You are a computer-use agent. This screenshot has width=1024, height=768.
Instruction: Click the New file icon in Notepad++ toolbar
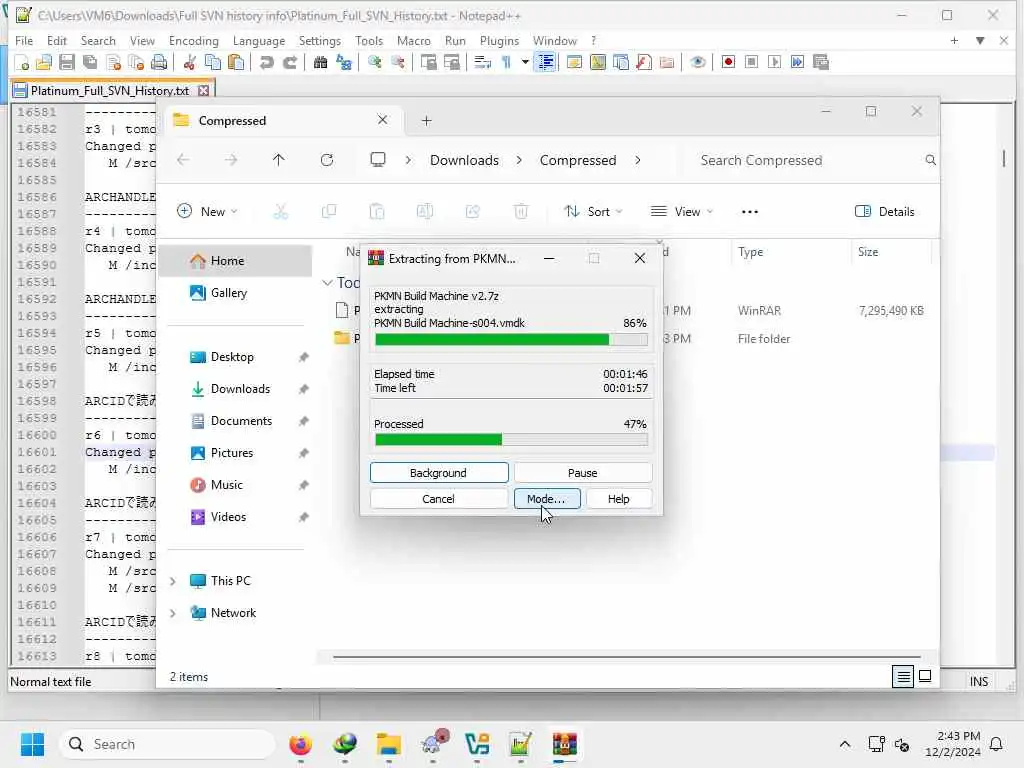pos(22,63)
